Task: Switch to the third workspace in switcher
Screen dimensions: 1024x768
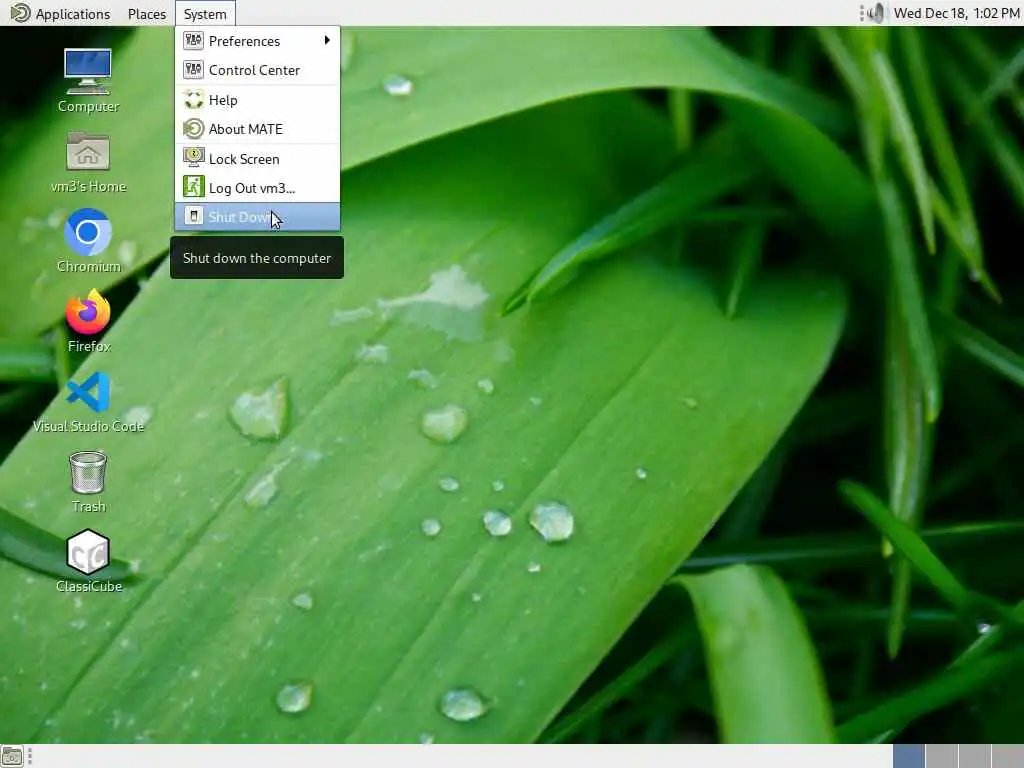Action: [x=974, y=757]
